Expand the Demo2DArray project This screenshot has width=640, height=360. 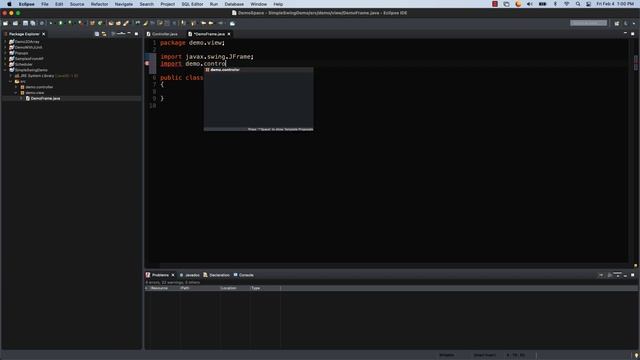point(5,42)
